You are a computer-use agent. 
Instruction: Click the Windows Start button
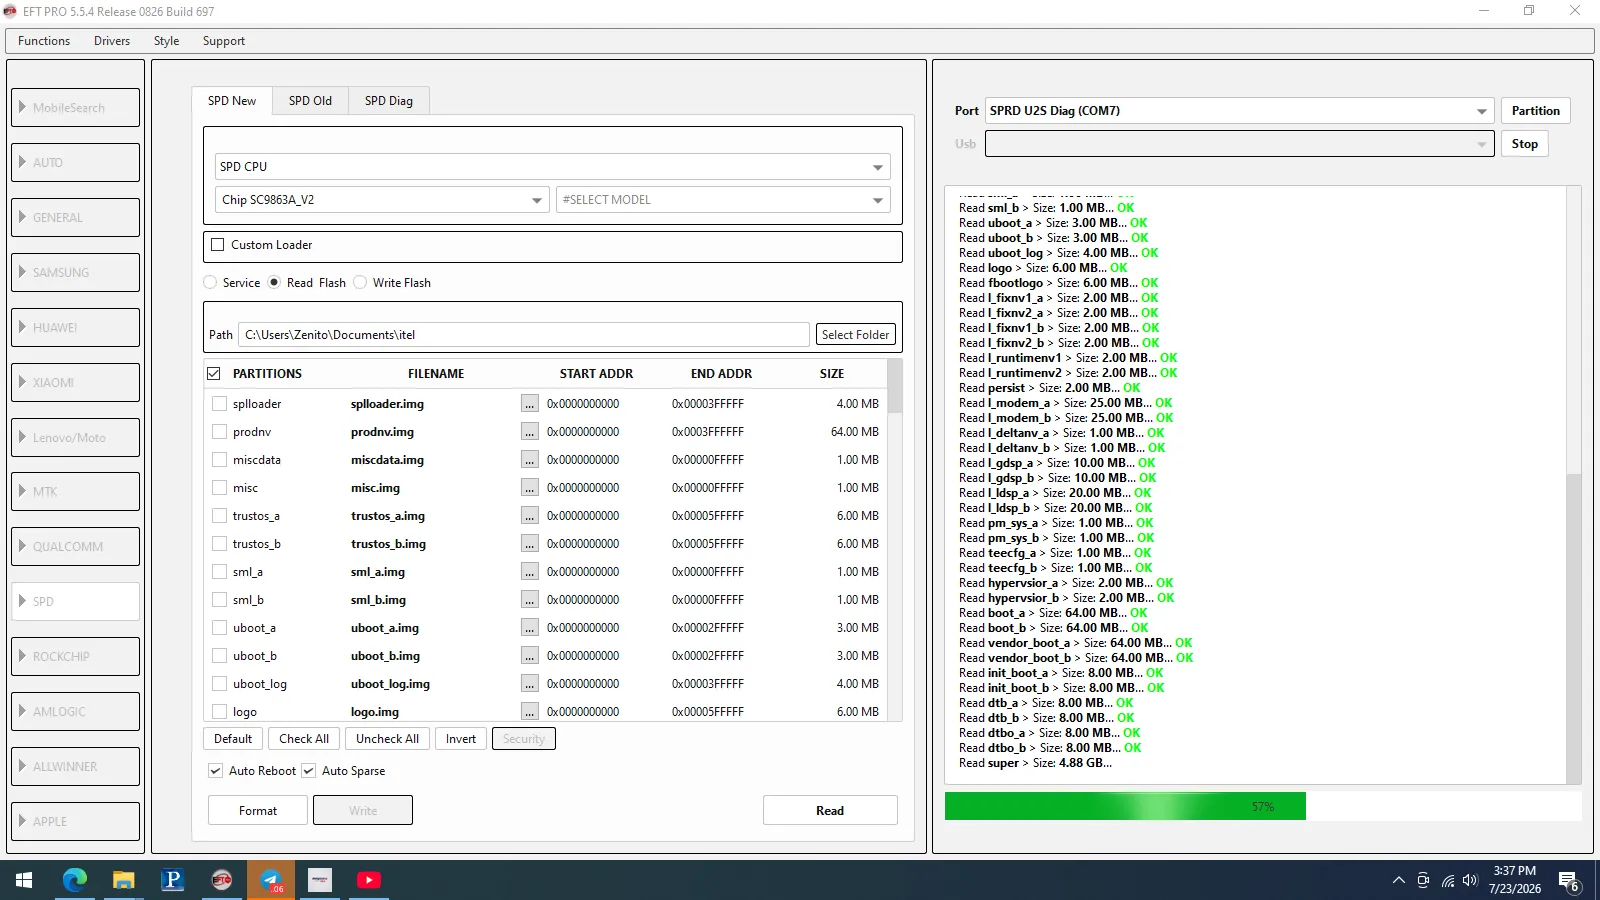24,880
